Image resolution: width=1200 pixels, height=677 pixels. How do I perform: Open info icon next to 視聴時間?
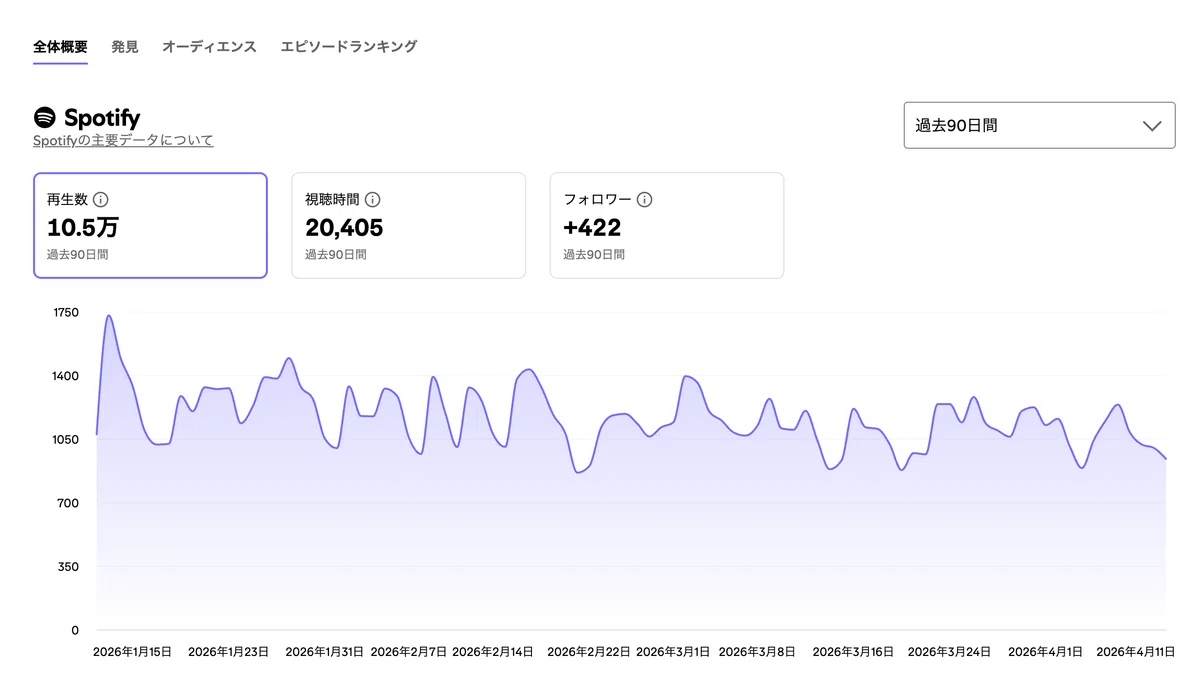click(x=373, y=200)
